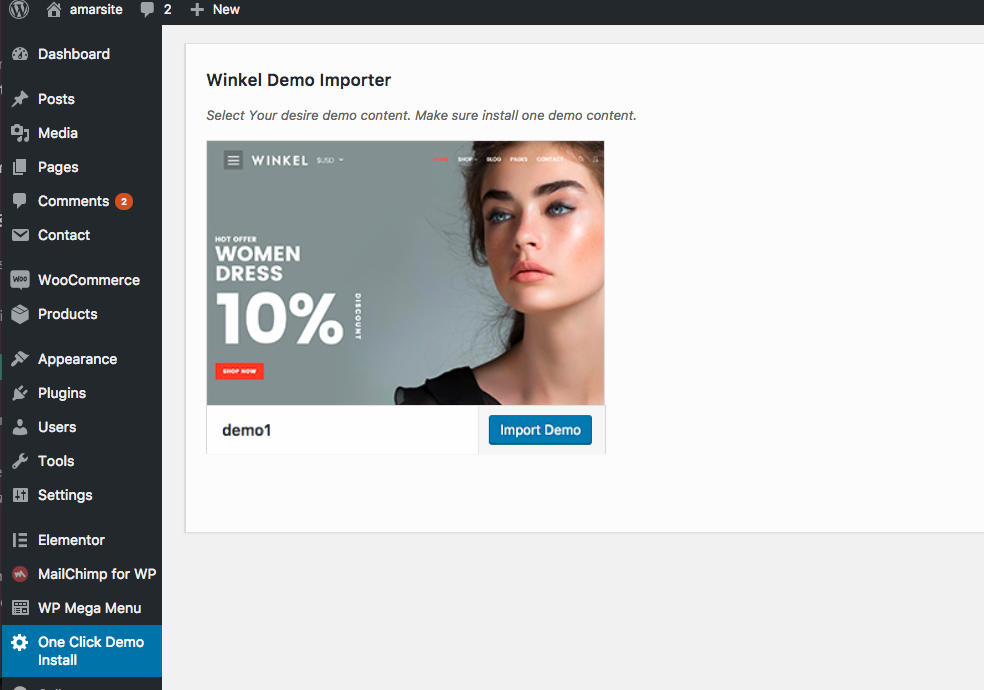This screenshot has width=984, height=690.
Task: Click the orange 2 badge on Comments
Action: coord(124,201)
